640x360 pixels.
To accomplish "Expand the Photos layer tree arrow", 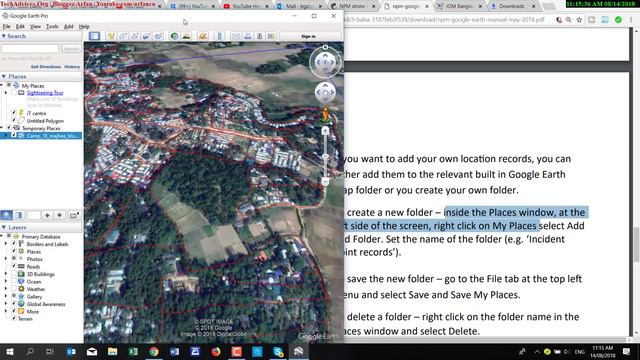I will pyautogui.click(x=6, y=259).
